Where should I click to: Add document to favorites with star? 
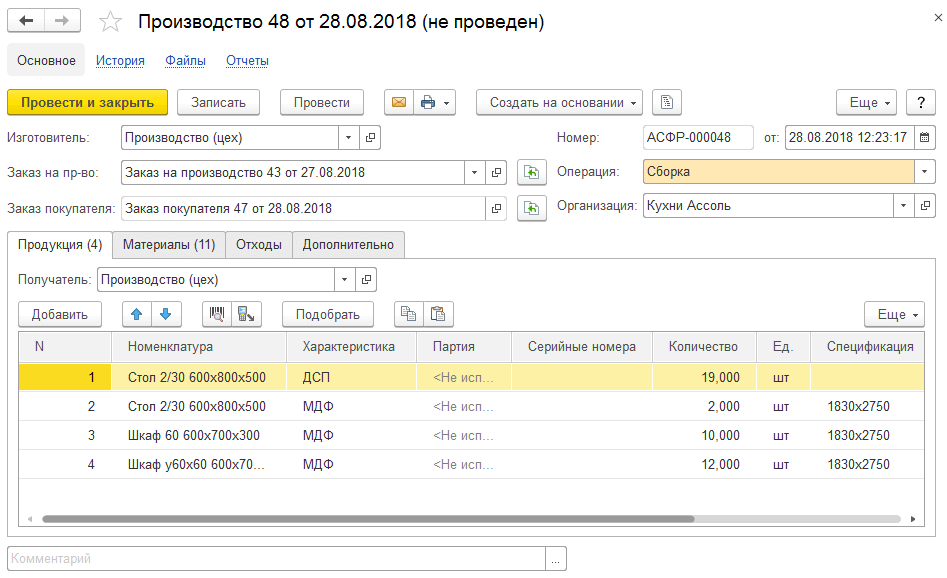[110, 22]
